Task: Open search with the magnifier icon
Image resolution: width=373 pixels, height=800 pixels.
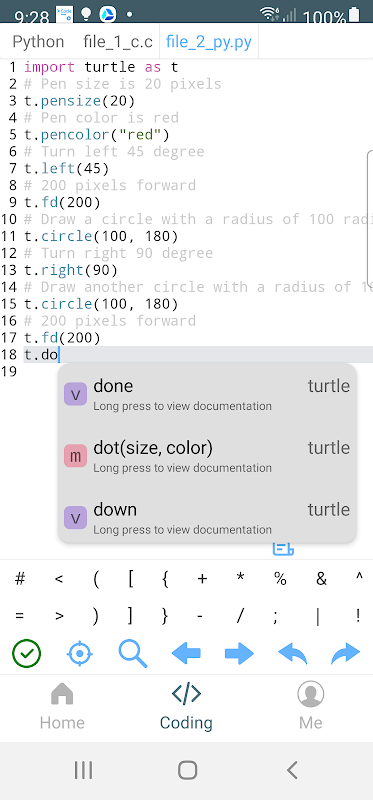Action: pyautogui.click(x=133, y=653)
